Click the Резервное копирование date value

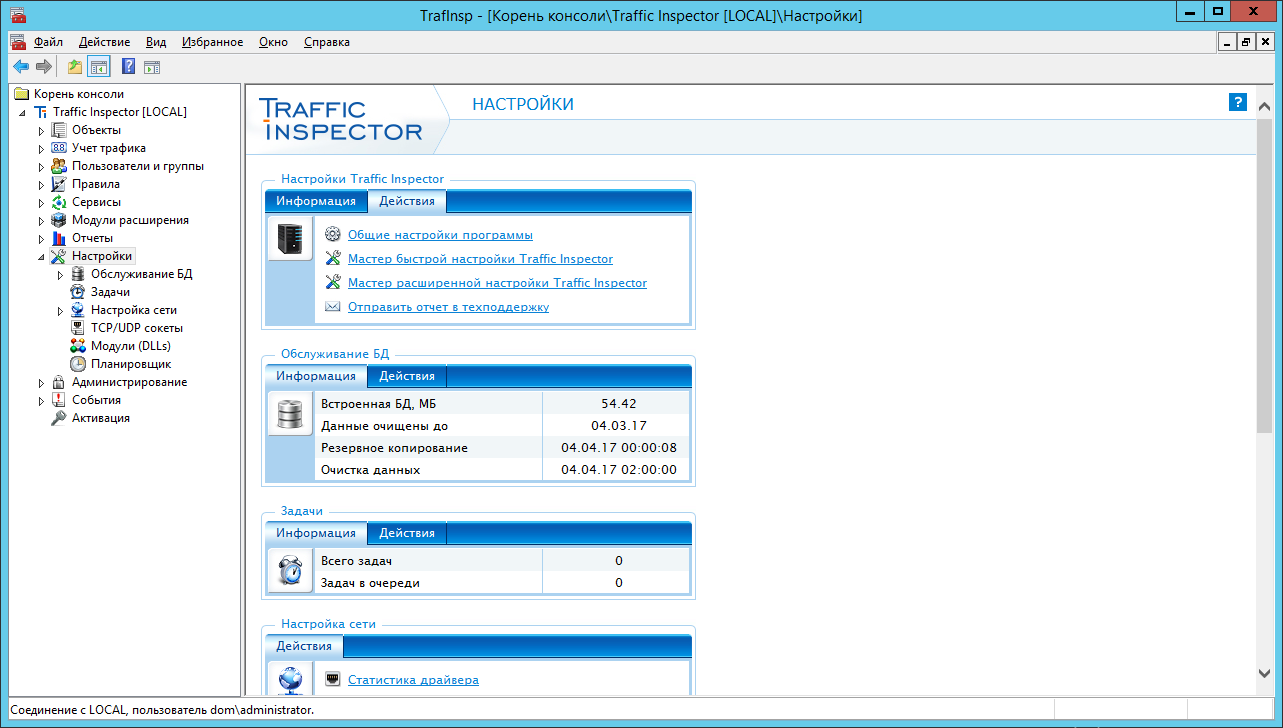point(619,448)
